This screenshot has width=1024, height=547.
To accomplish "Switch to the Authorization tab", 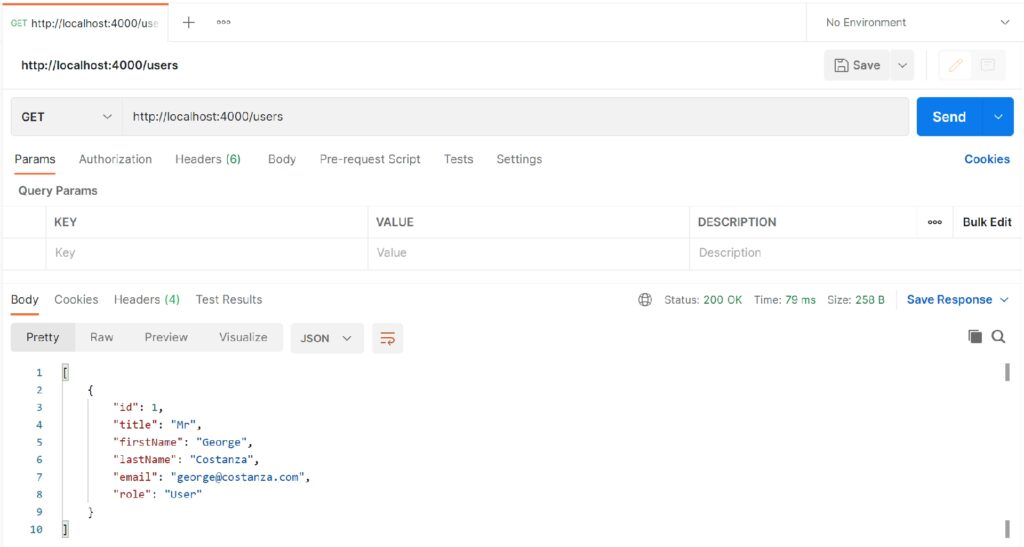I will [115, 159].
